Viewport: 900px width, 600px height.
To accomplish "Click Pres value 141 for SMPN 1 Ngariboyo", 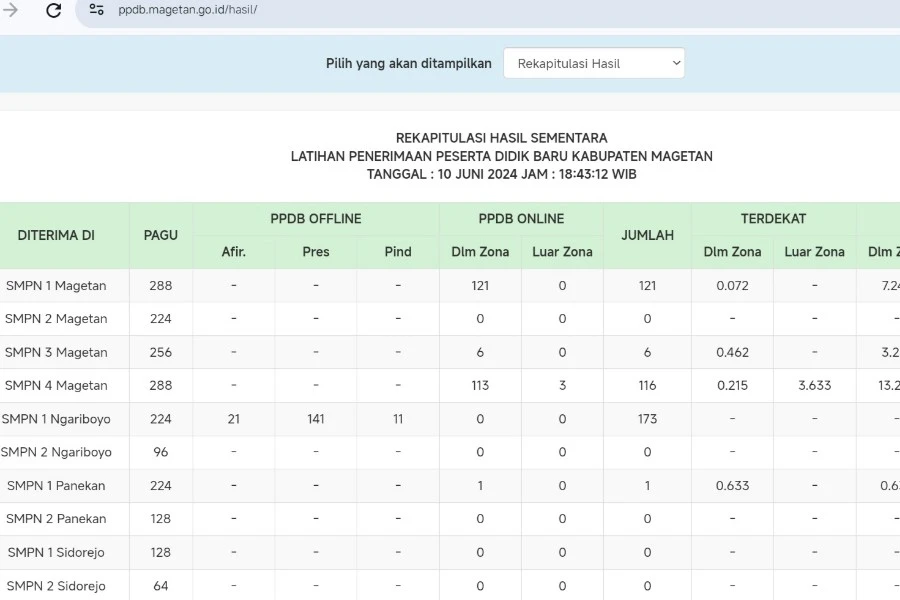I will point(316,419).
